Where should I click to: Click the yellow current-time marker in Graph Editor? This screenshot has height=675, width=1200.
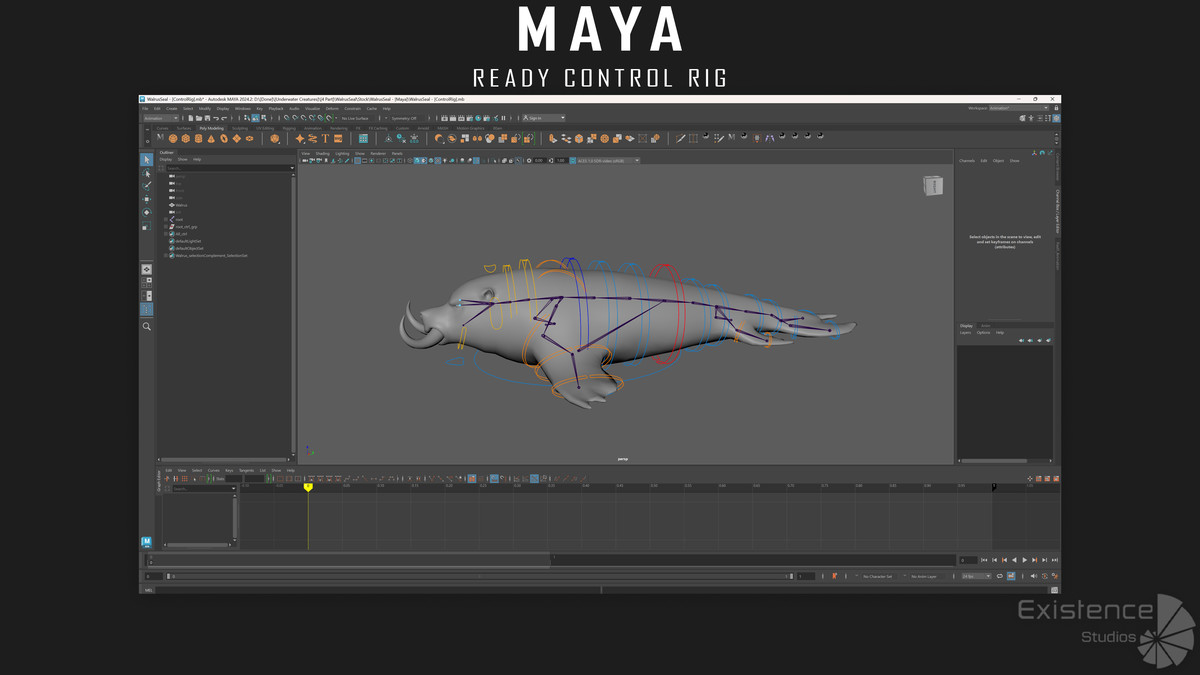308,487
